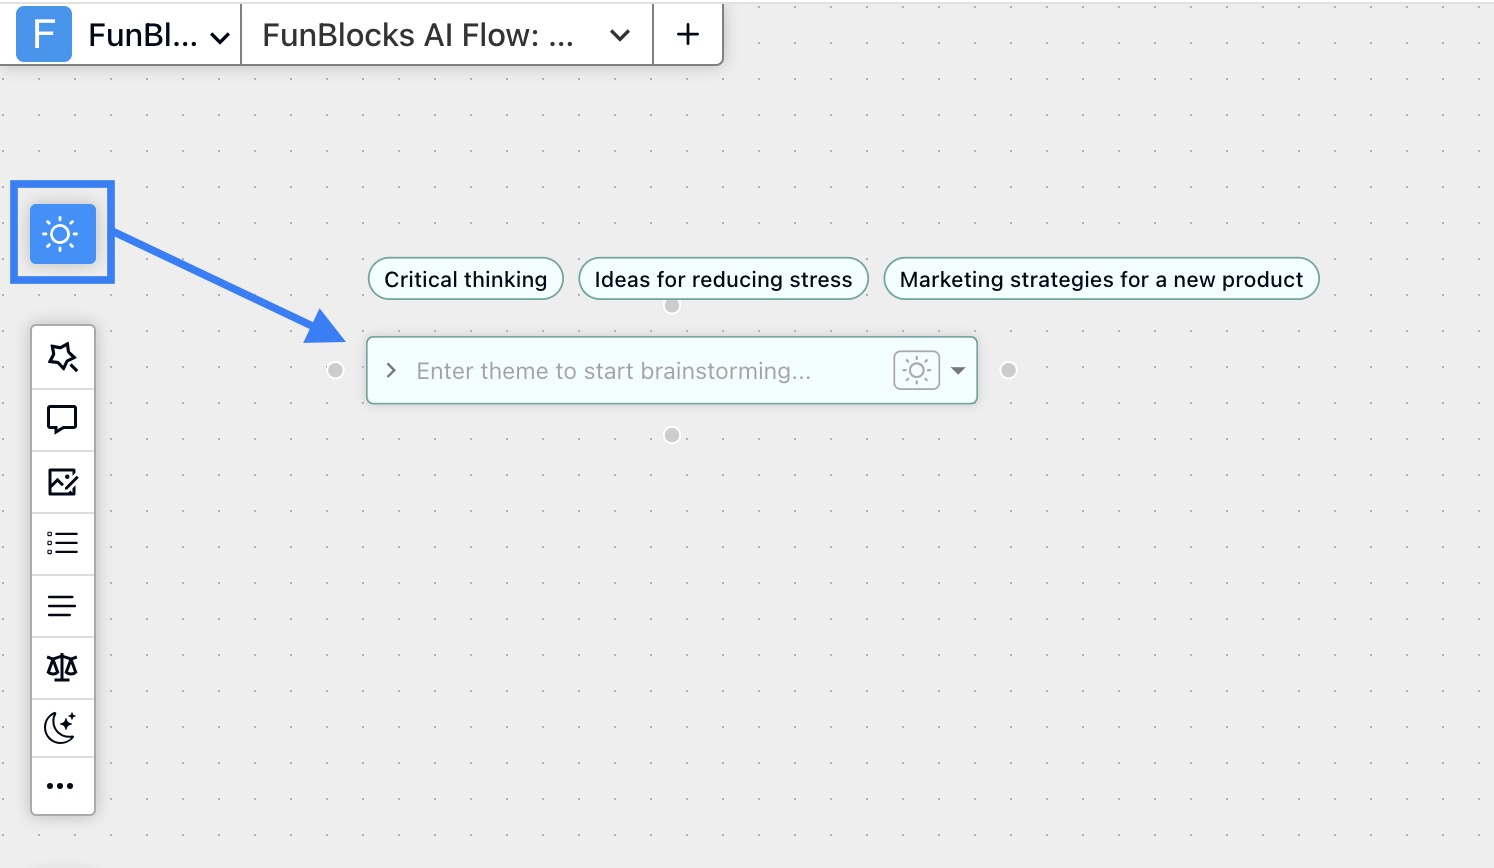Click the FunBlocks logo icon
This screenshot has height=868, width=1494.
42,33
